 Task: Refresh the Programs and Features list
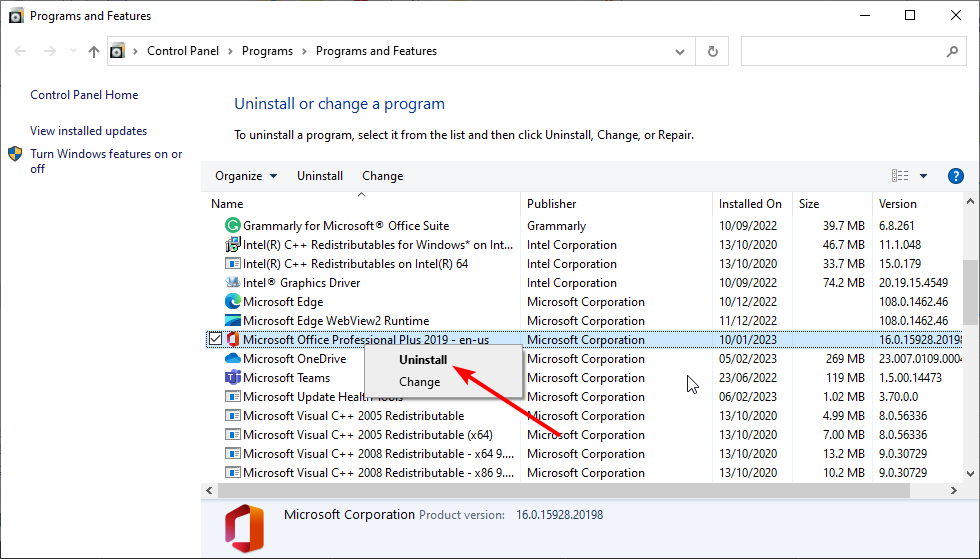pyautogui.click(x=712, y=51)
